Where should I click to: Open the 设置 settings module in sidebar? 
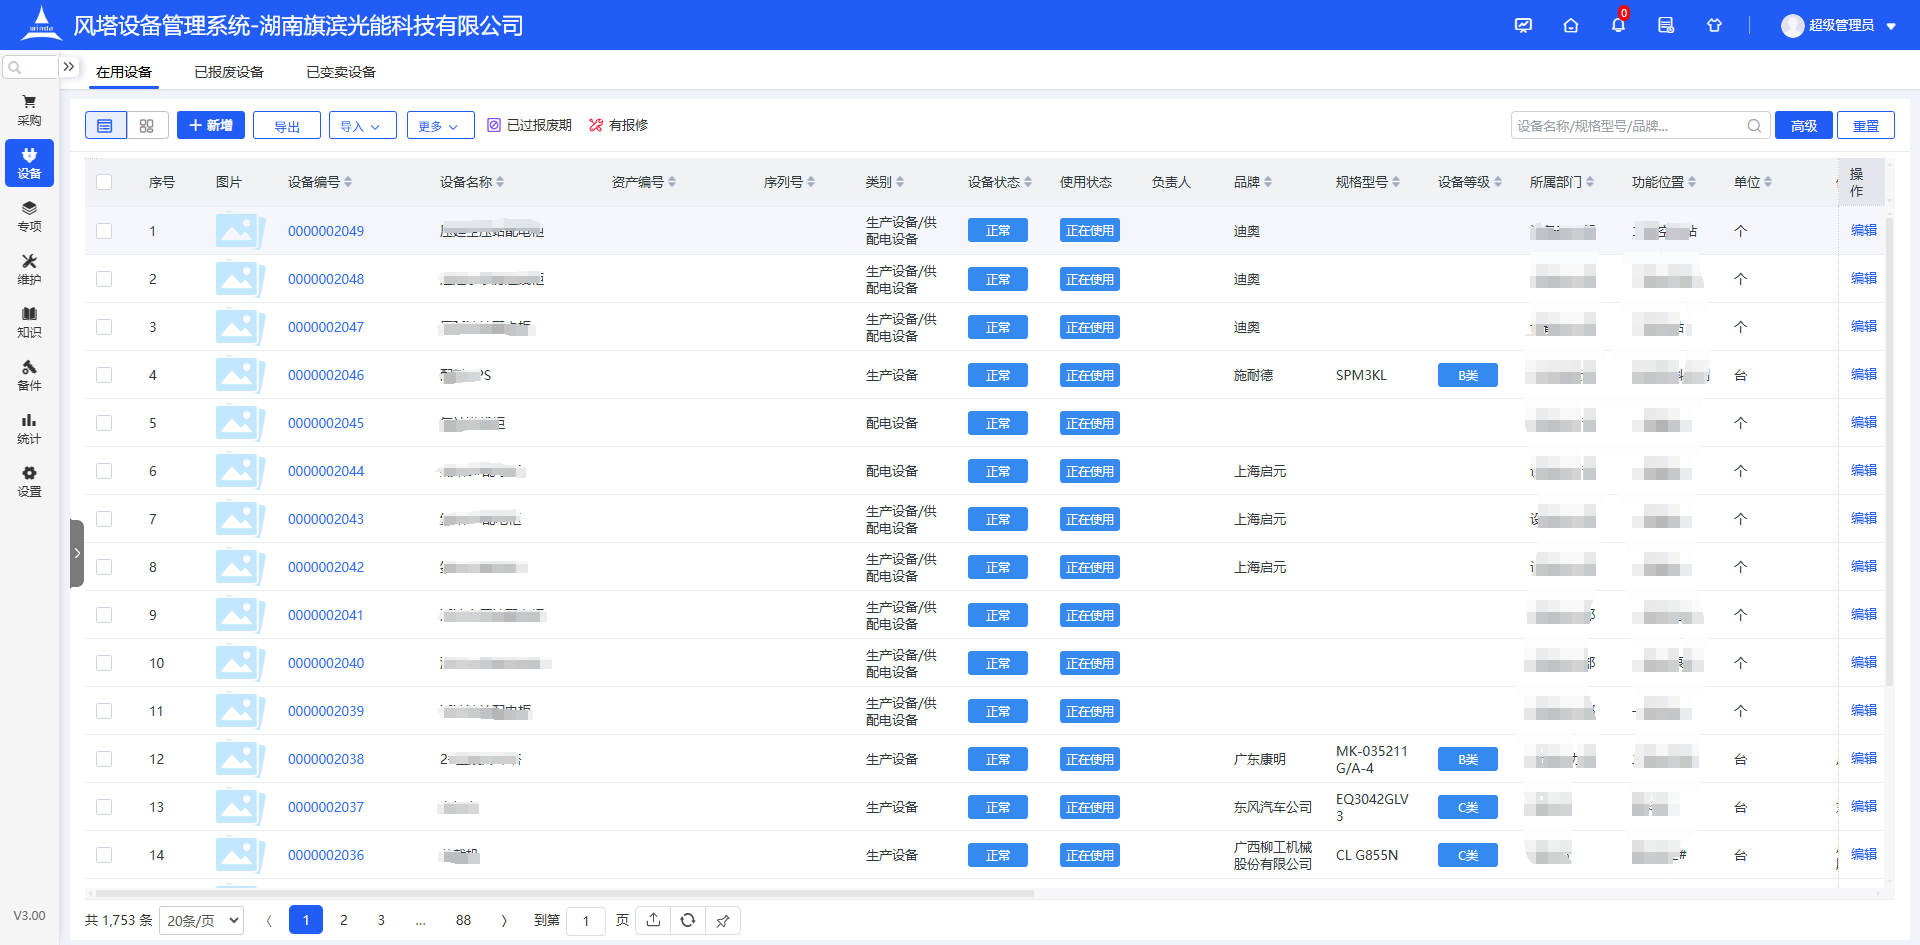29,481
